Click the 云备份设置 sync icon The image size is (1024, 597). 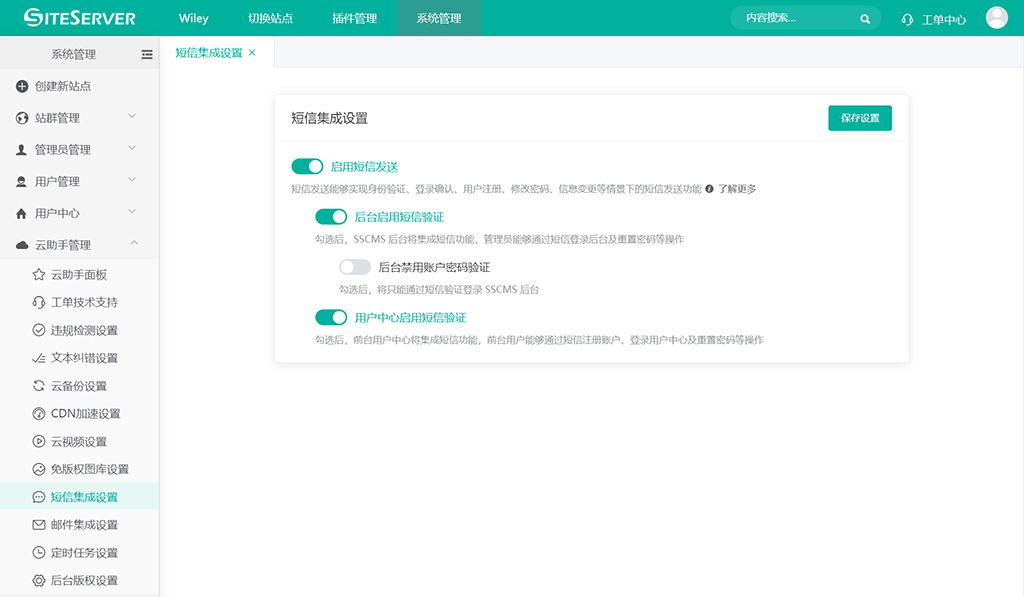[39, 386]
